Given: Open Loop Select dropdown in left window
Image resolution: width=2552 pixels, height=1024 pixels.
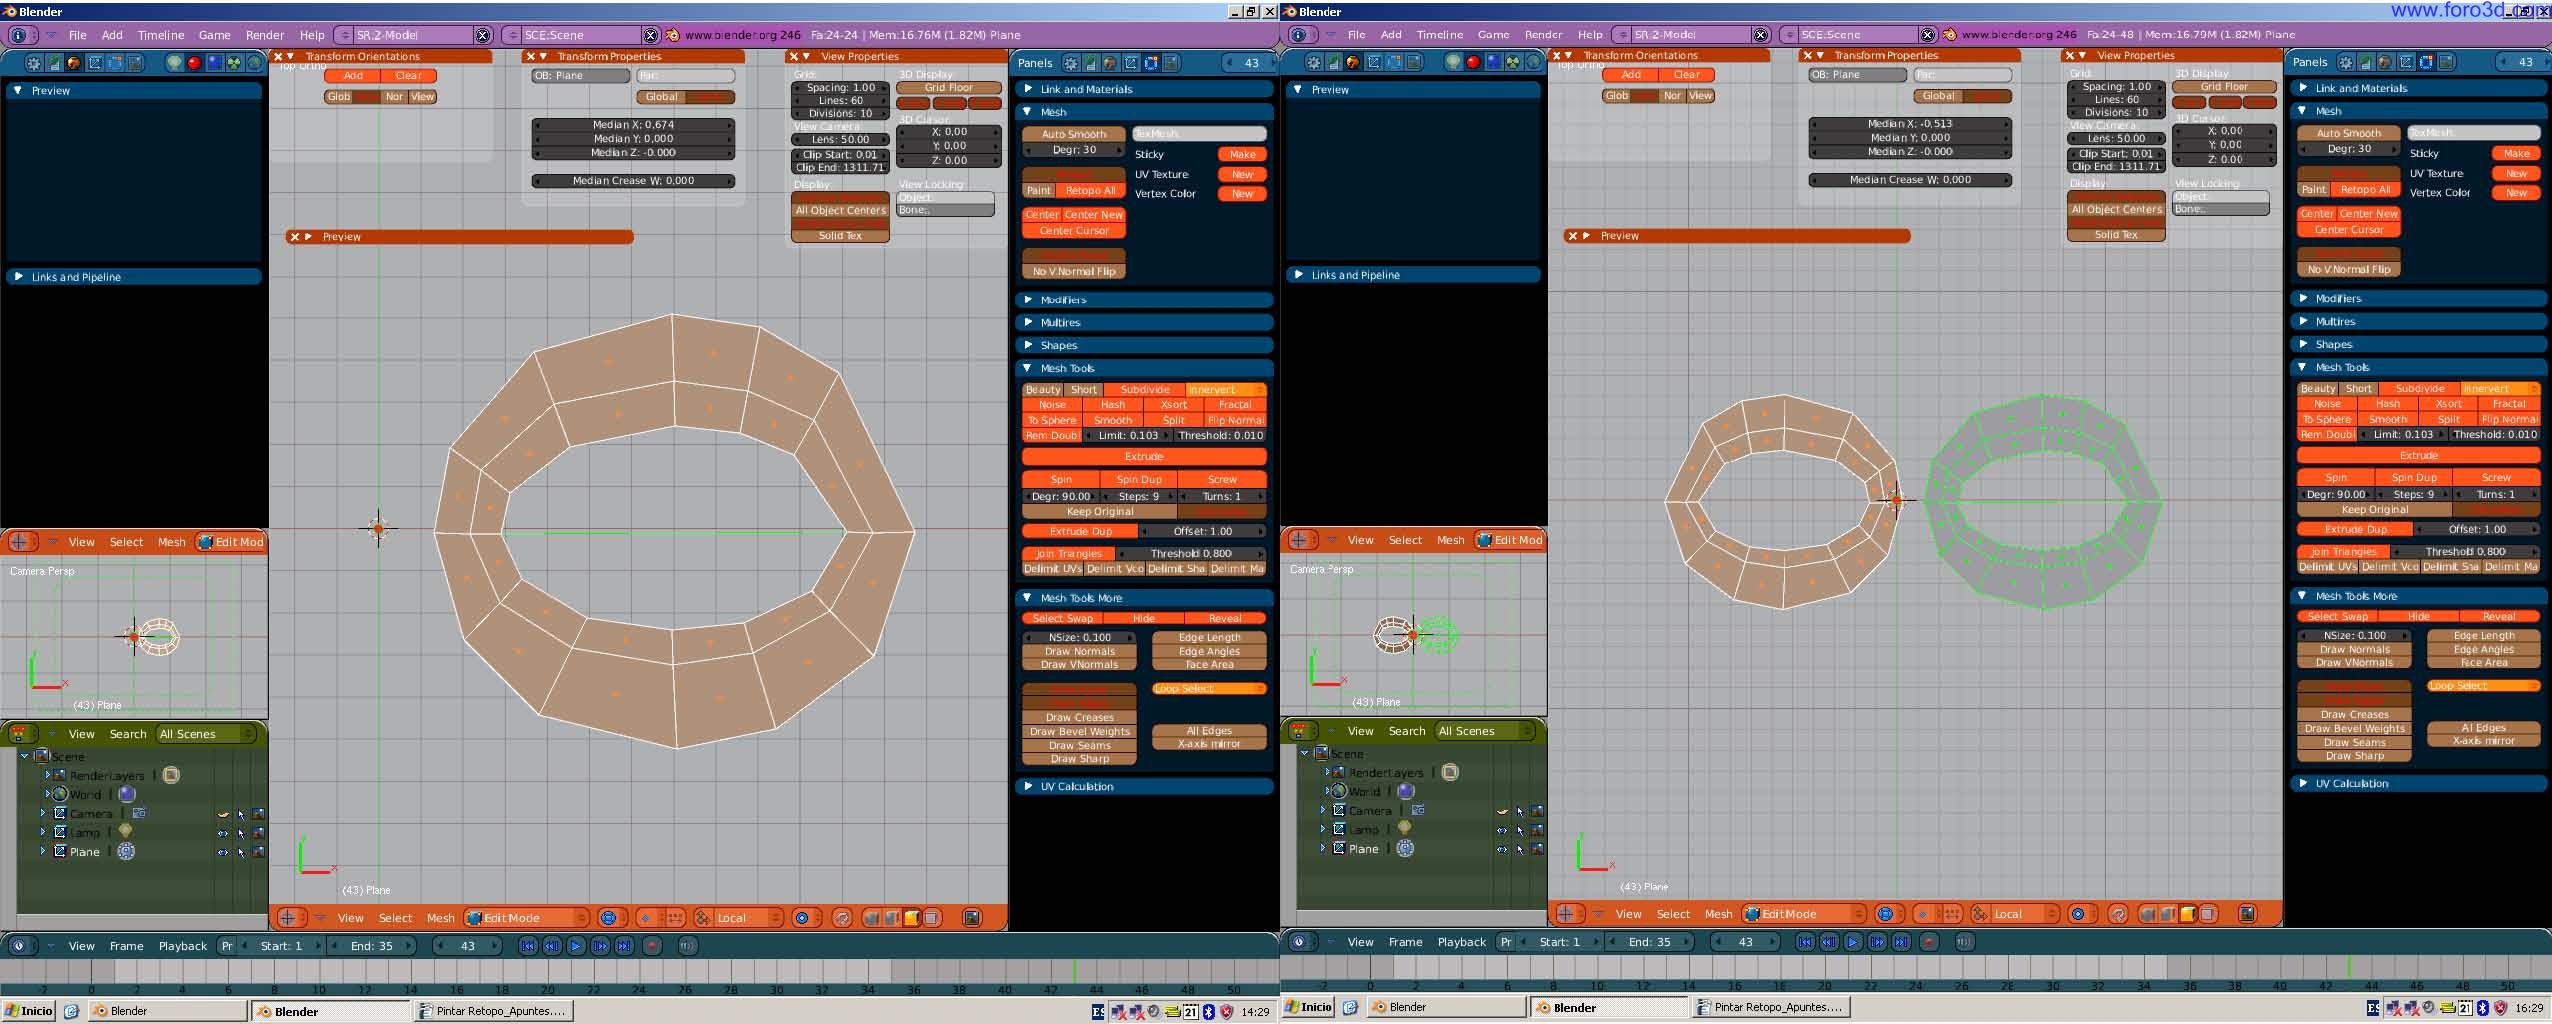Looking at the screenshot, I should (x=1209, y=689).
